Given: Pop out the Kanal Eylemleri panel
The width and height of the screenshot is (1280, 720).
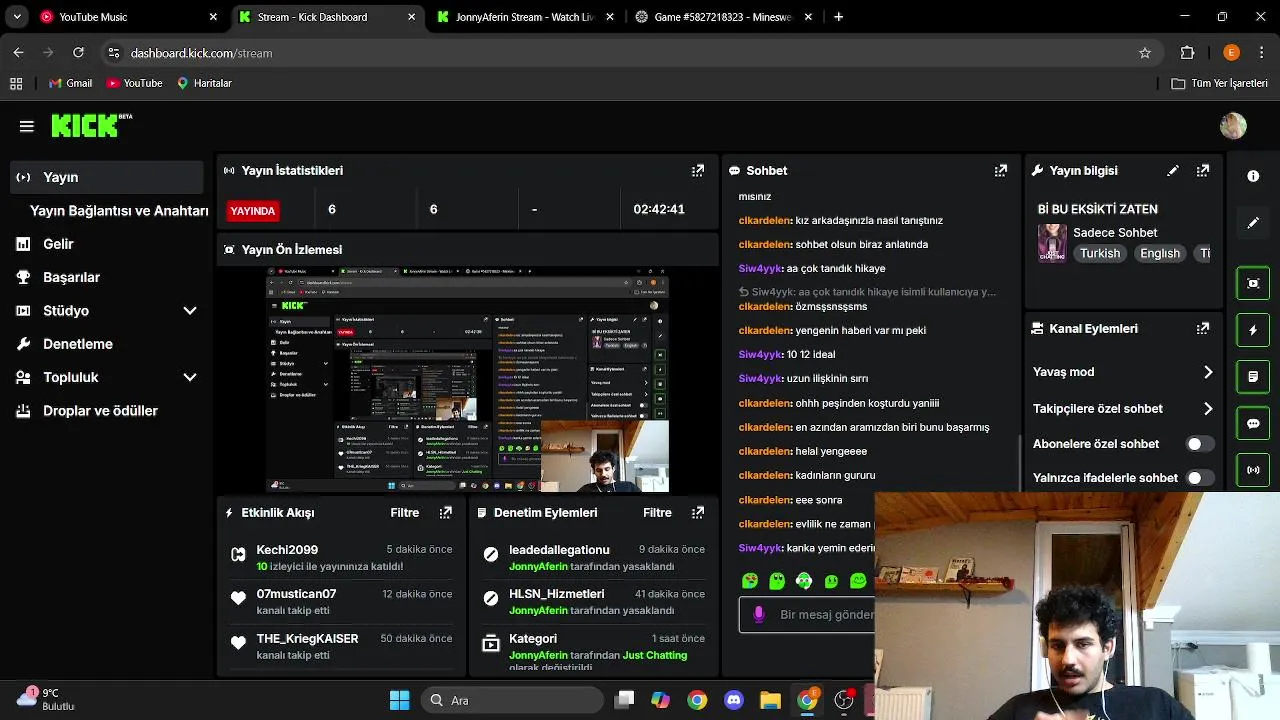Looking at the screenshot, I should pos(1203,328).
